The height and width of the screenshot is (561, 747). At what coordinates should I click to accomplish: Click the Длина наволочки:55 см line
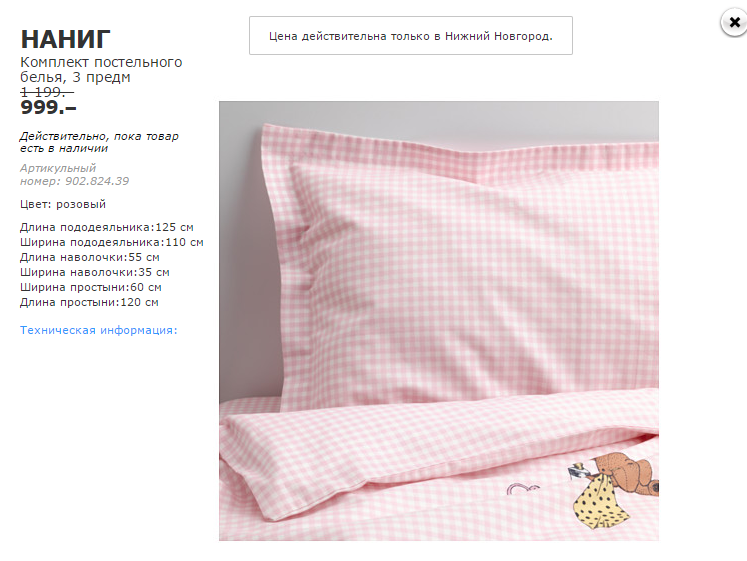[x=90, y=257]
